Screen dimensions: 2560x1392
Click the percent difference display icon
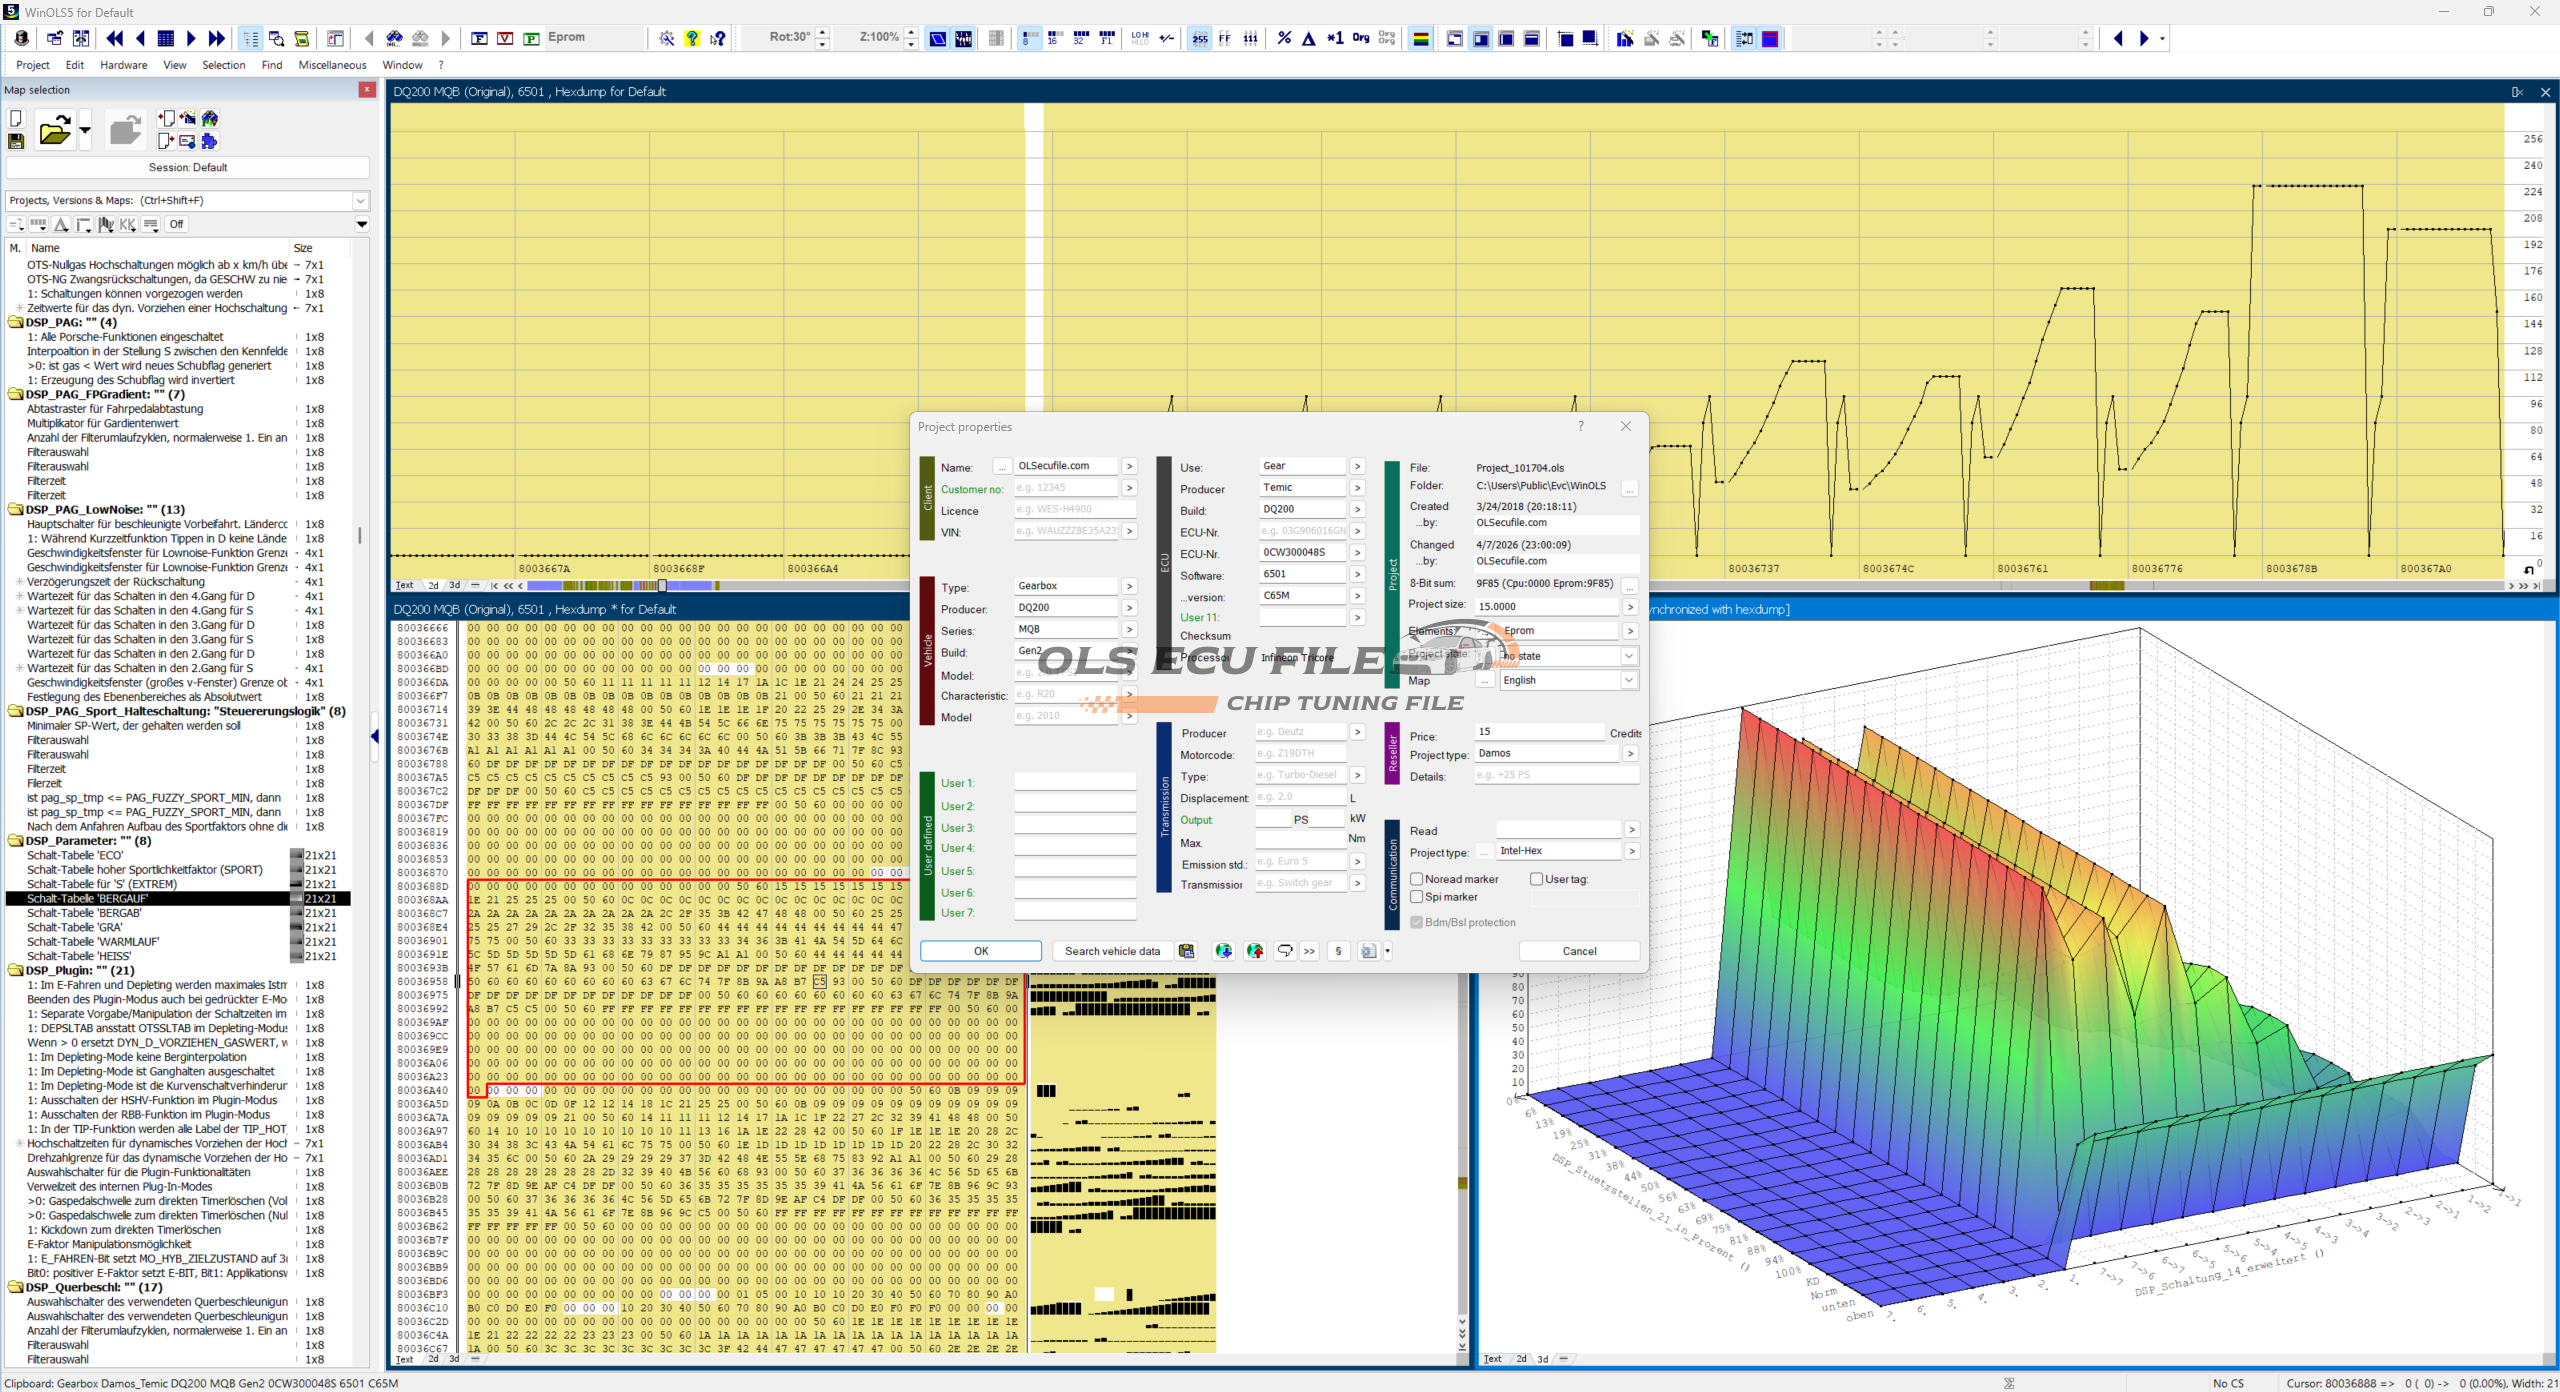(x=1284, y=38)
